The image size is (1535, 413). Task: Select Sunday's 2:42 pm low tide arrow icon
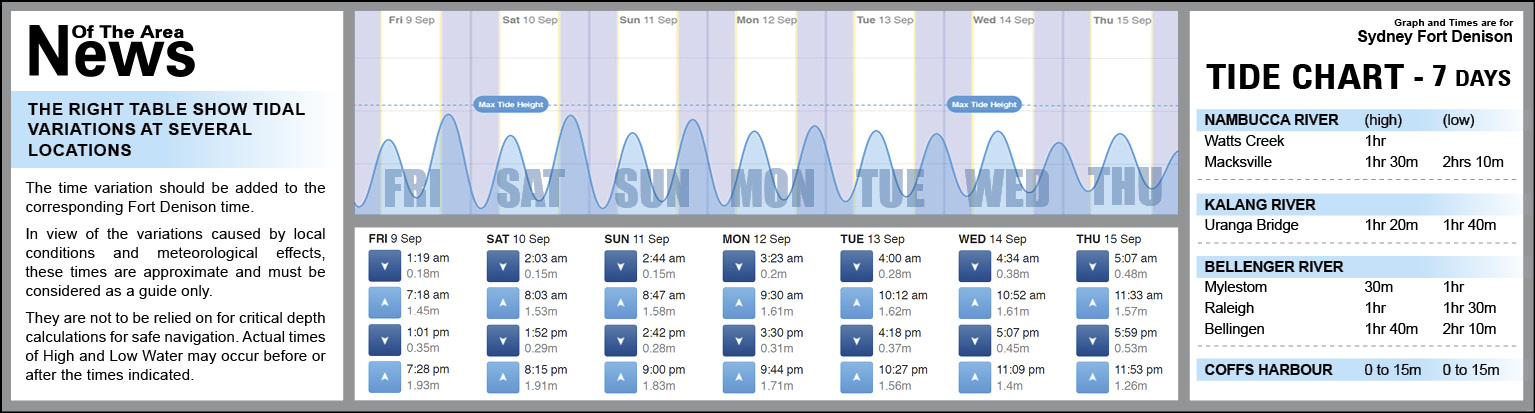coord(621,340)
